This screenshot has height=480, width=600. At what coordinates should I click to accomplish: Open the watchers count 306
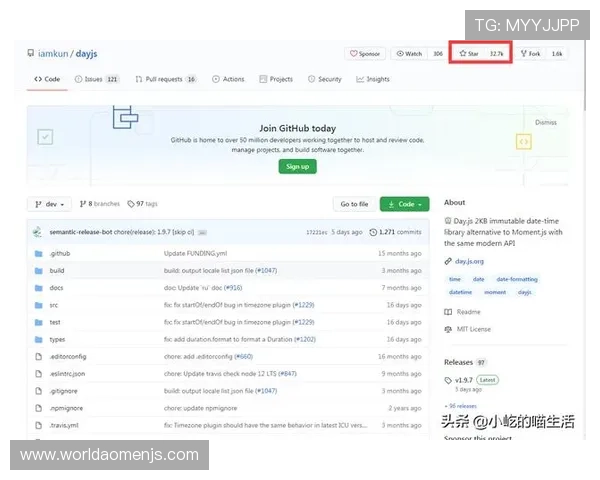(x=437, y=54)
